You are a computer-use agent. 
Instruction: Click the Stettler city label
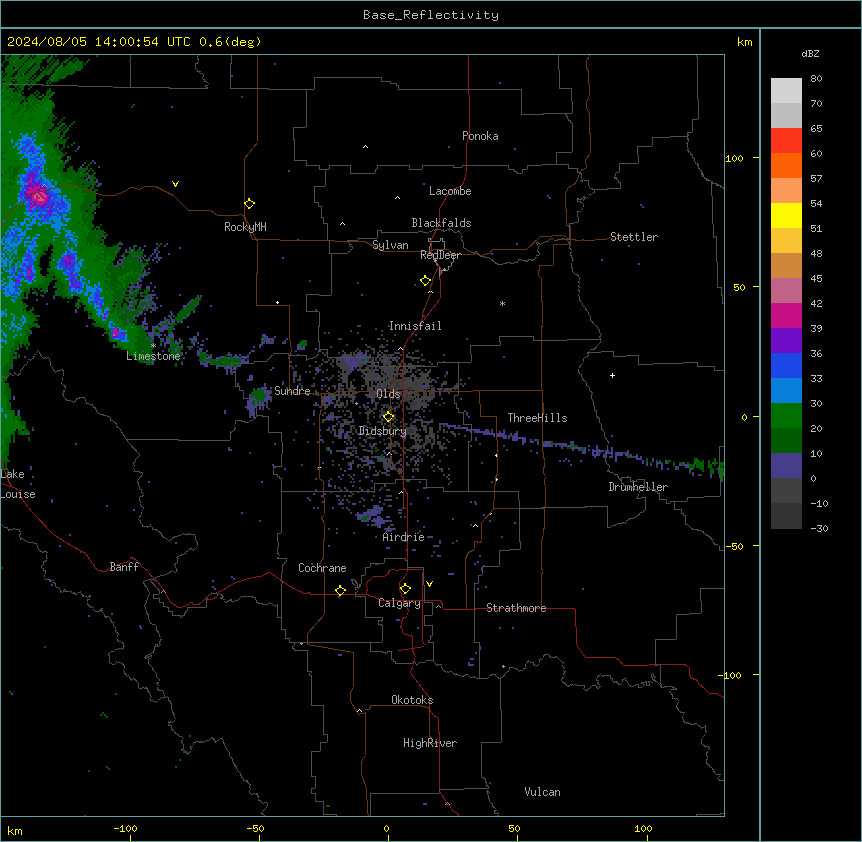(x=634, y=237)
